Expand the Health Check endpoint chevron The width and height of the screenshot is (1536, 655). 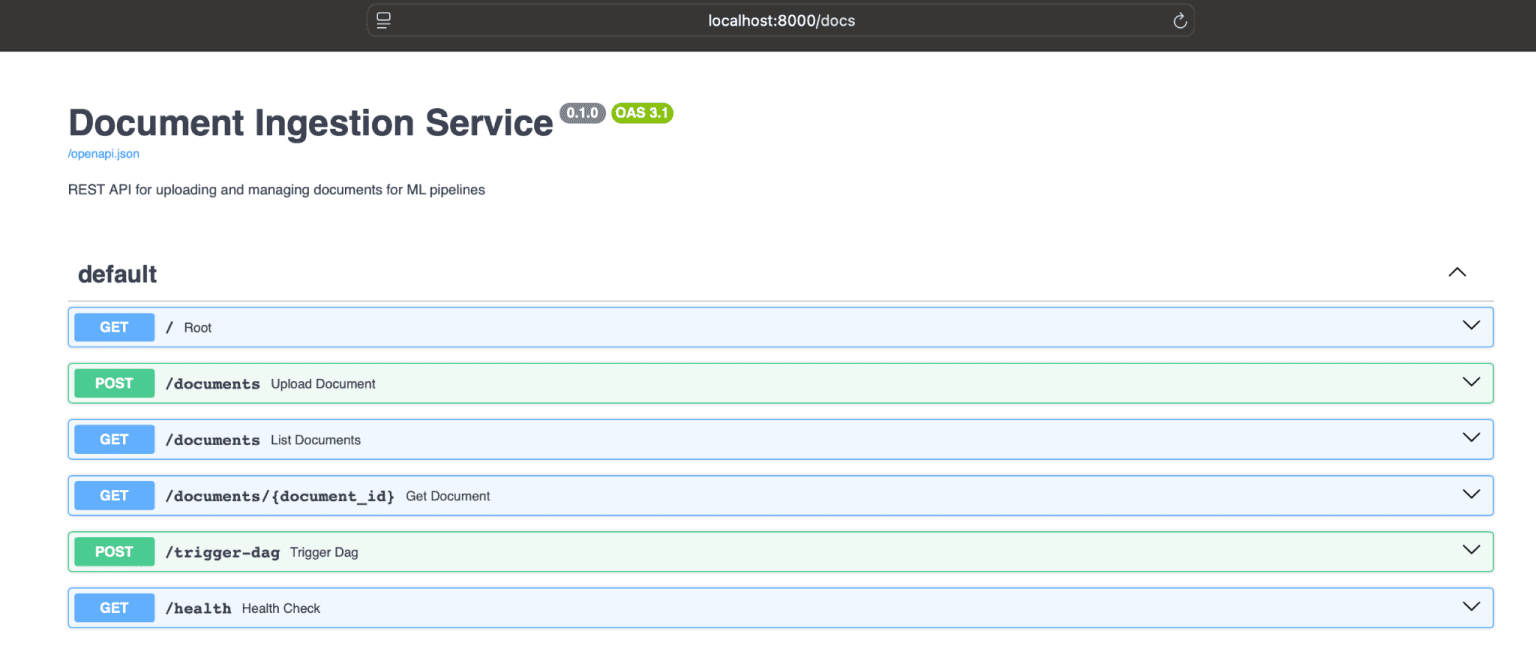[1471, 606]
